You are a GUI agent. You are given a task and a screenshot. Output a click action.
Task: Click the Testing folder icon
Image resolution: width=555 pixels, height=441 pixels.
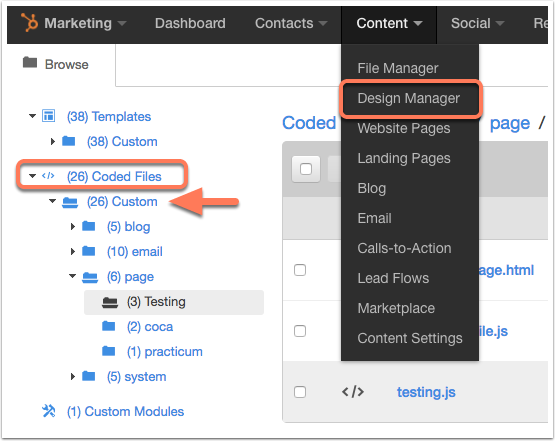pos(110,303)
